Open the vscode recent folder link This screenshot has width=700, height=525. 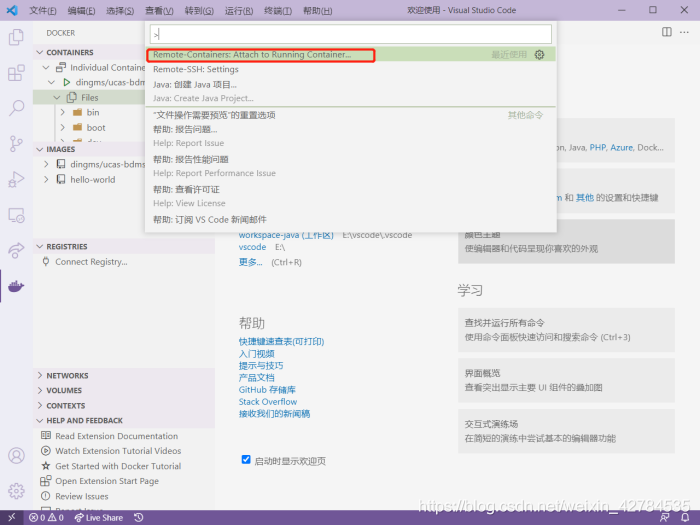point(252,247)
